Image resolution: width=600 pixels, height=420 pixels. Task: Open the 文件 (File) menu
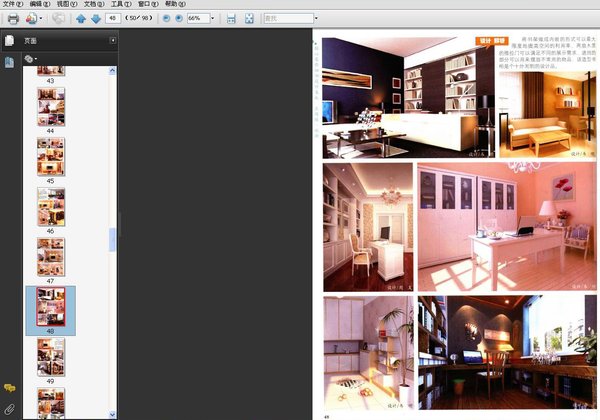click(x=13, y=4)
